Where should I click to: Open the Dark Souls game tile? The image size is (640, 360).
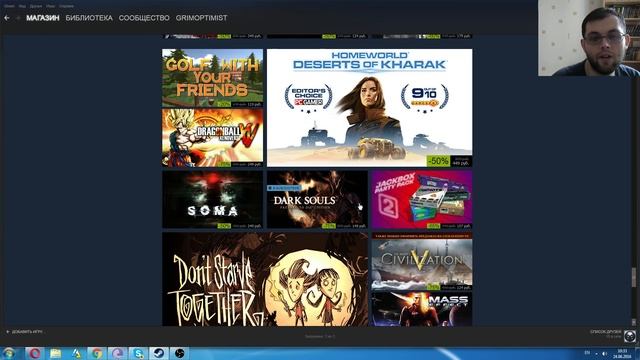click(x=317, y=200)
